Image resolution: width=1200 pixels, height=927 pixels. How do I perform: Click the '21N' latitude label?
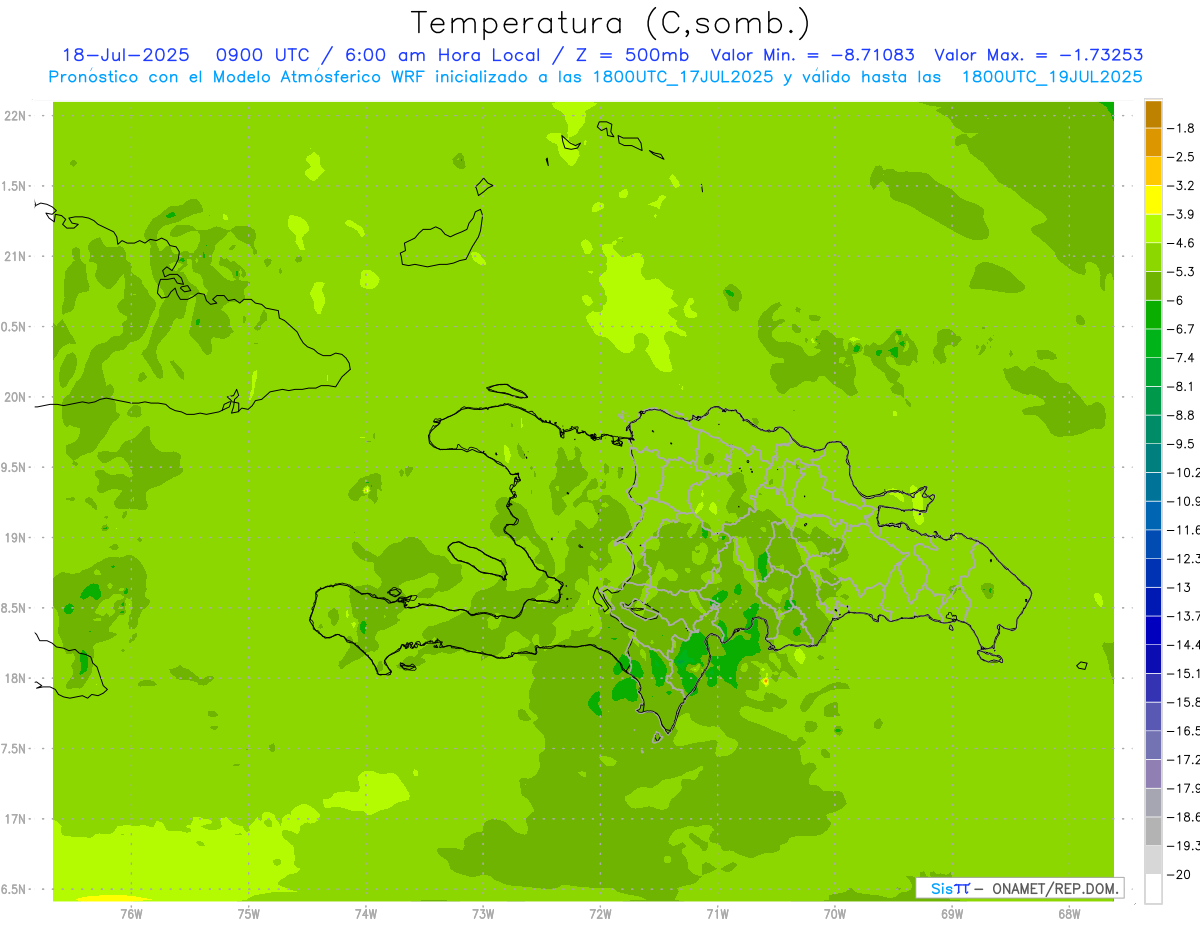coord(14,257)
